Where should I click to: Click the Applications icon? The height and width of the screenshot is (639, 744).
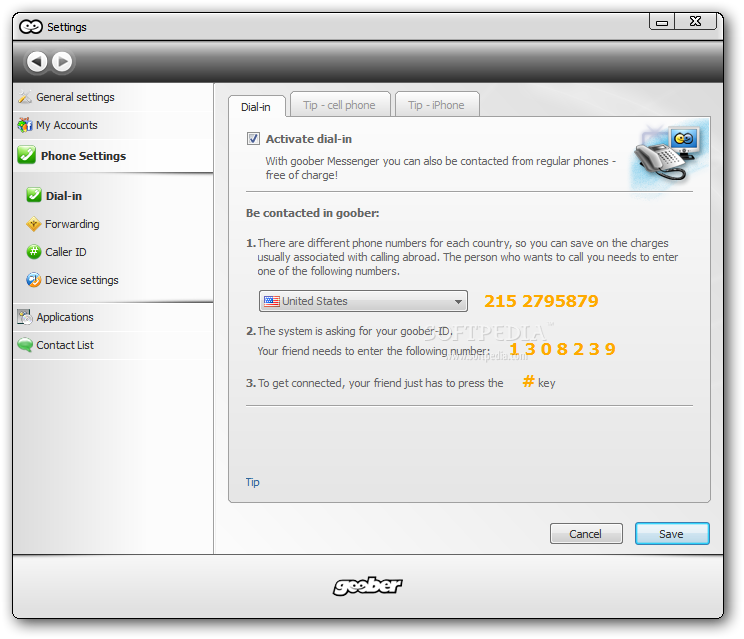coord(25,316)
